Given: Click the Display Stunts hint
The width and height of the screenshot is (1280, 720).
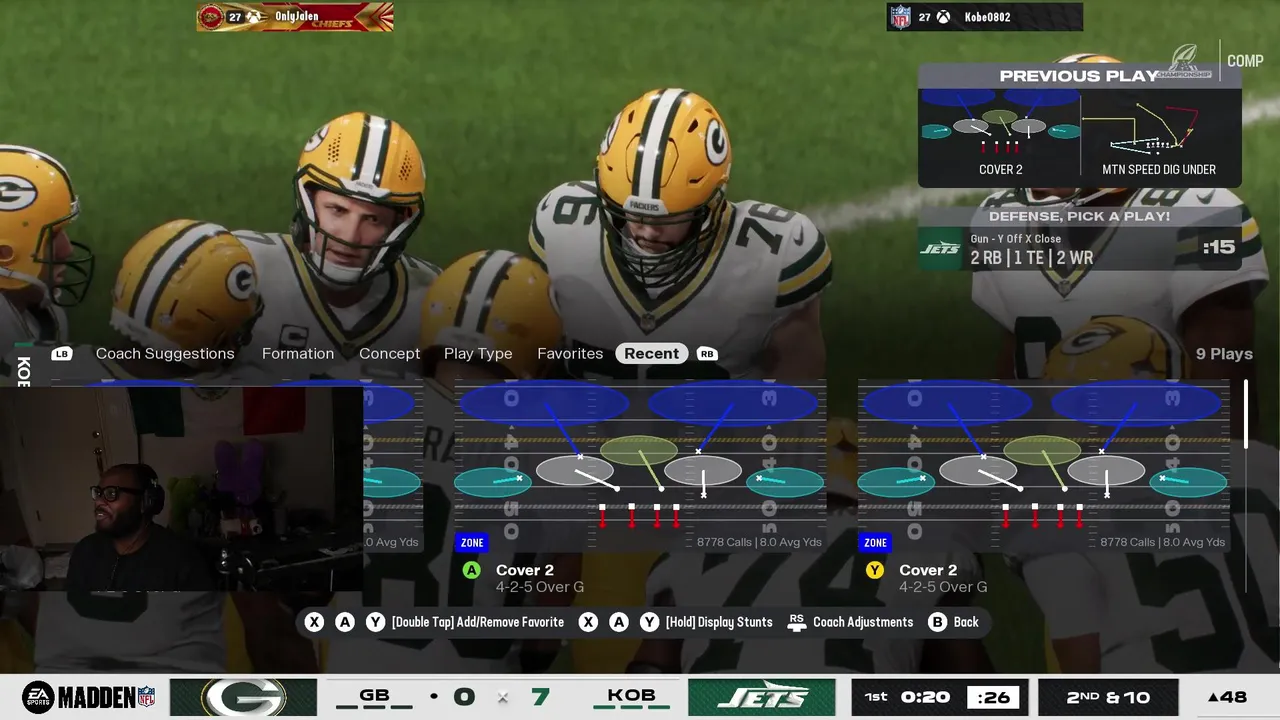Looking at the screenshot, I should point(719,622).
